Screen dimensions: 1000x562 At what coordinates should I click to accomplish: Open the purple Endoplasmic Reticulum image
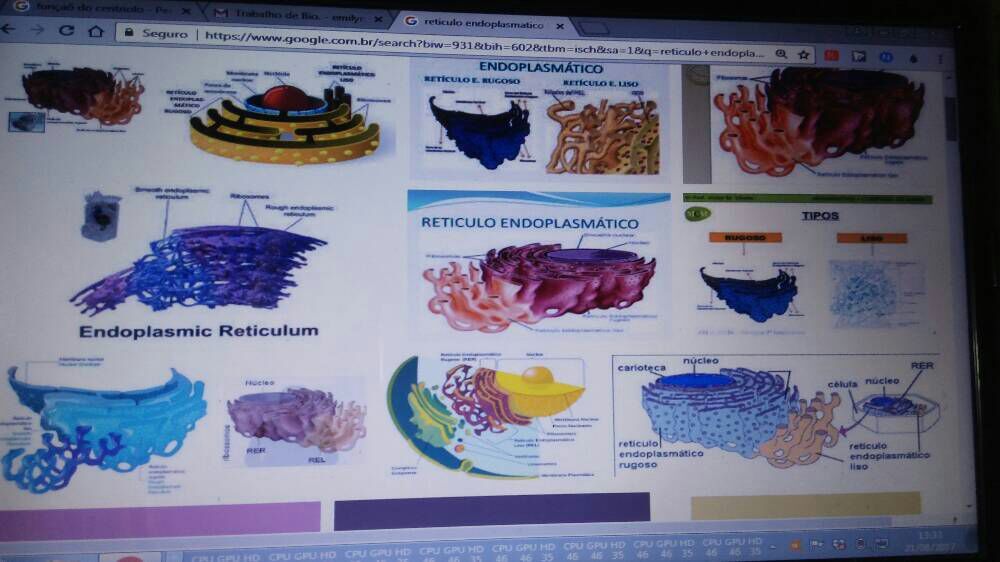pos(199,262)
